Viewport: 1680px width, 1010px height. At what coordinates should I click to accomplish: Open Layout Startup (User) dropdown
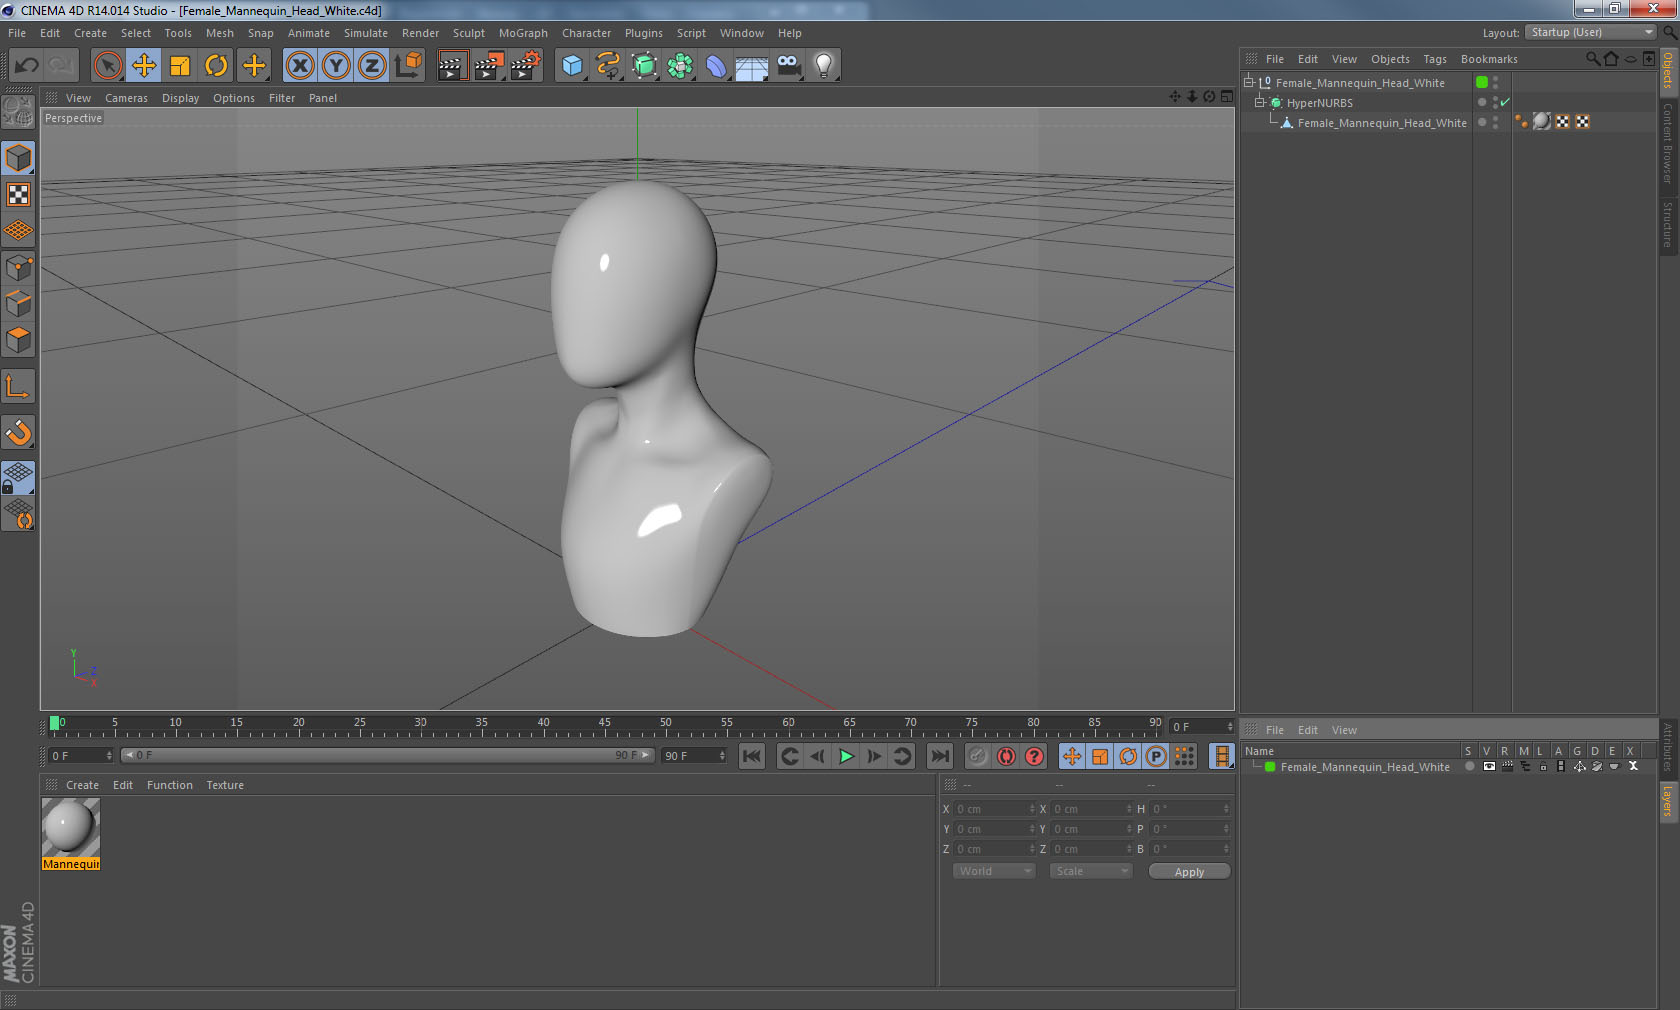point(1591,32)
